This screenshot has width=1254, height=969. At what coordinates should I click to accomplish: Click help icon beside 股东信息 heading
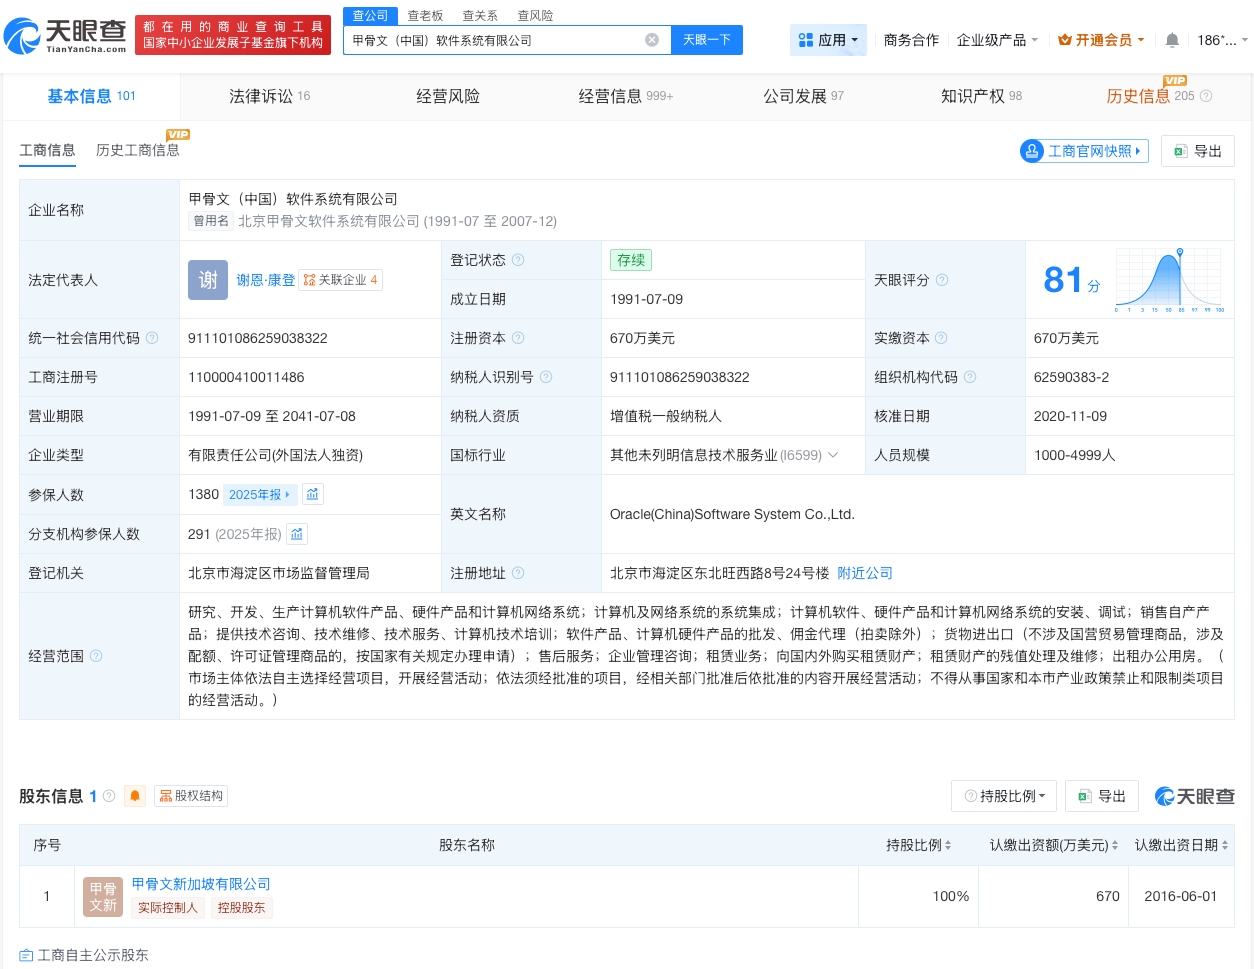coord(109,796)
